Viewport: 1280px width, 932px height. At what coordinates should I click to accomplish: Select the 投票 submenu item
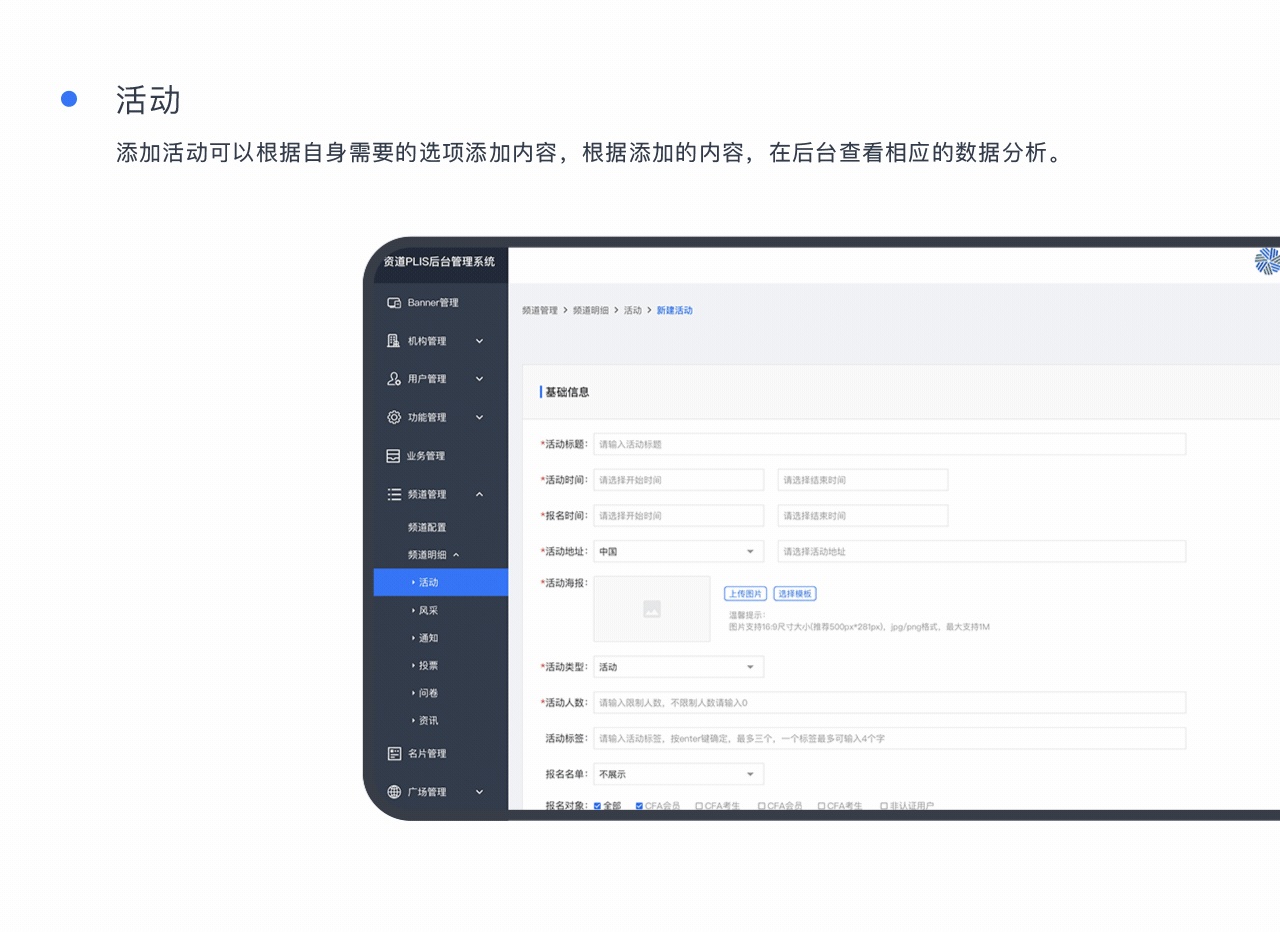[x=428, y=665]
